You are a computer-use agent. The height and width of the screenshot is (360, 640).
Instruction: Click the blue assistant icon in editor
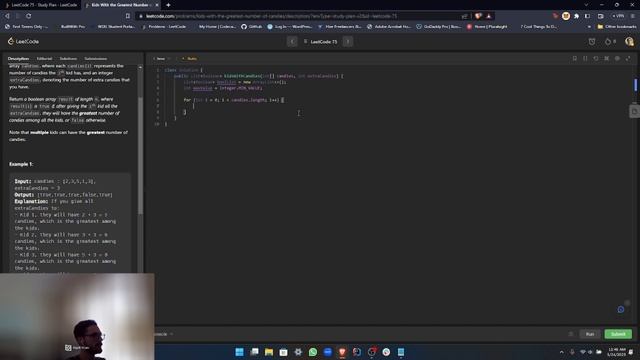pyautogui.click(x=621, y=309)
